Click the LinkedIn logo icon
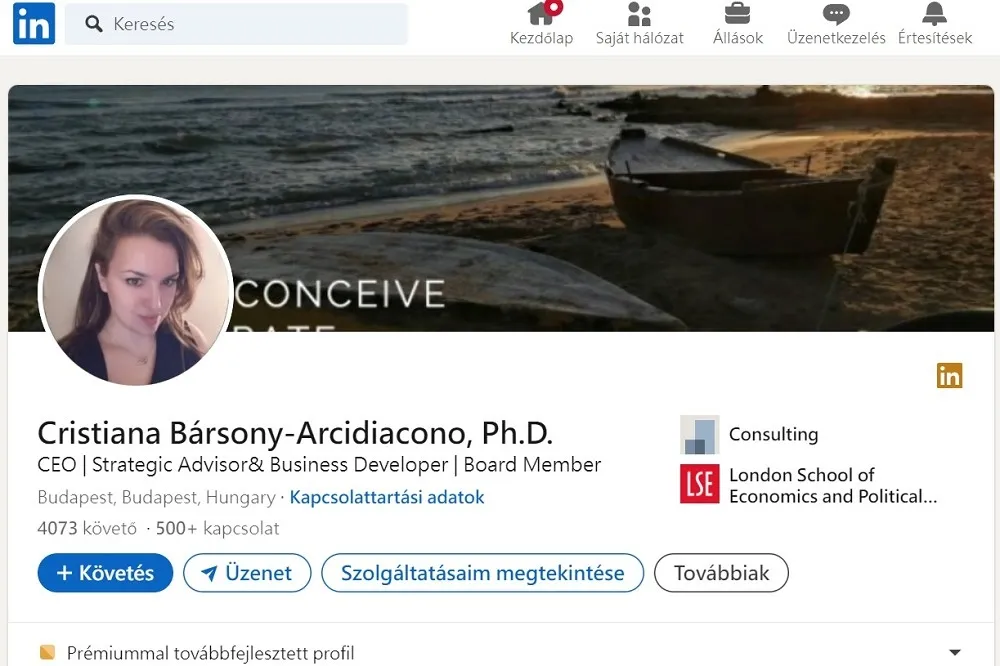 tap(34, 24)
